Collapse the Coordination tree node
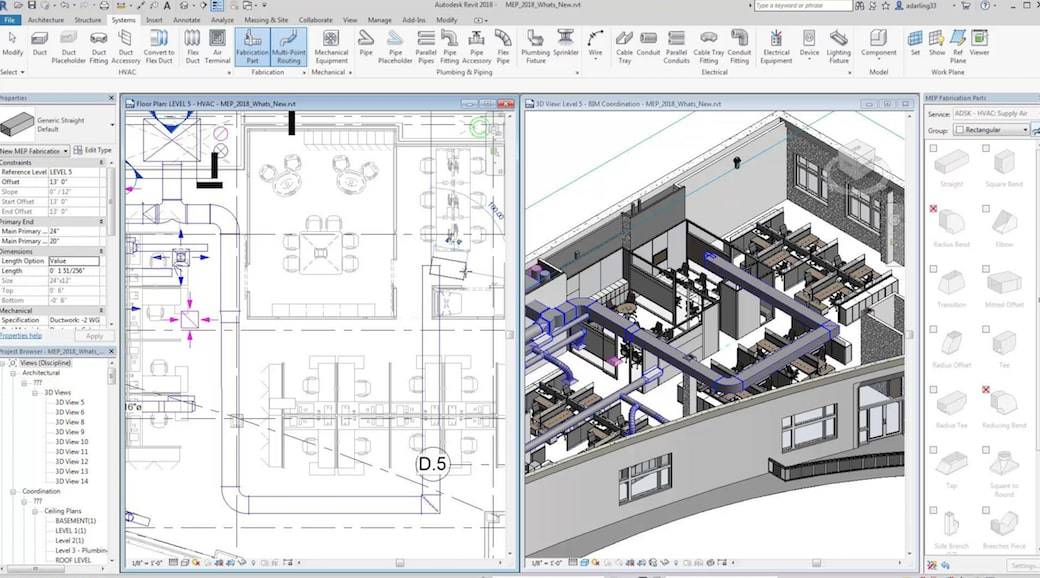This screenshot has width=1040, height=578. tap(13, 492)
